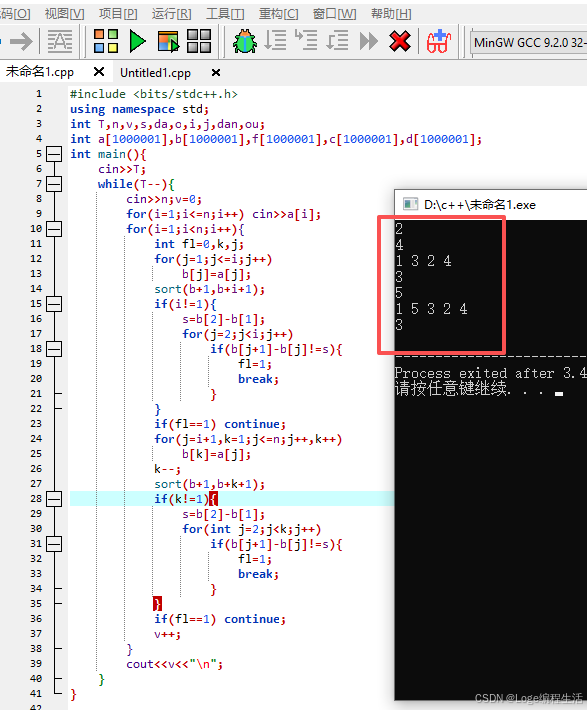Open the 运行[R] menu
Screen dimensions: 587x710
click(x=172, y=14)
